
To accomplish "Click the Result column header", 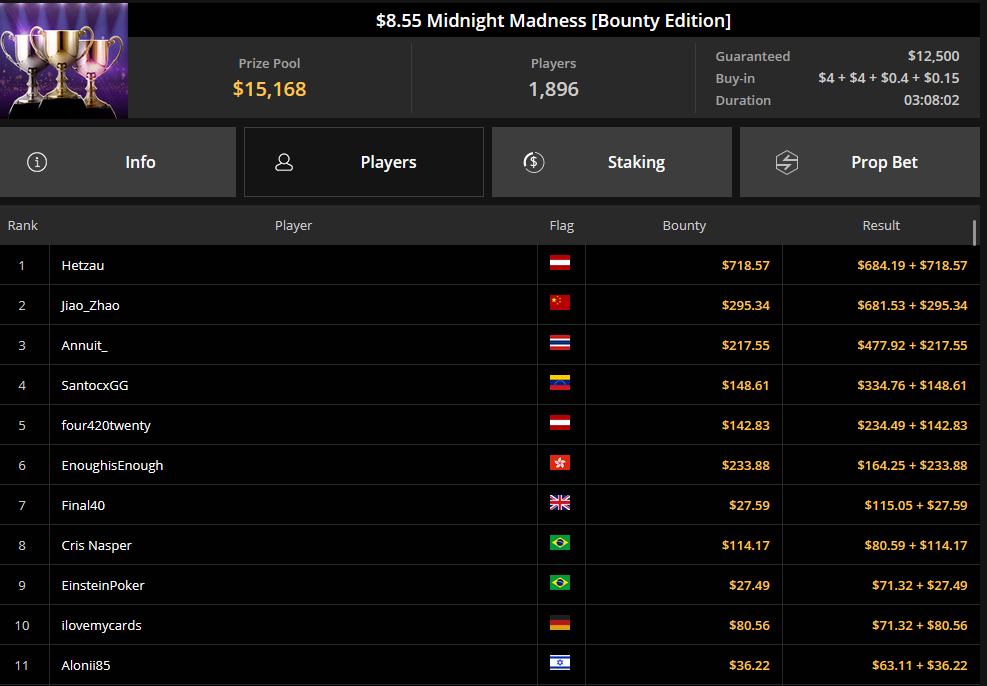I will click(881, 225).
